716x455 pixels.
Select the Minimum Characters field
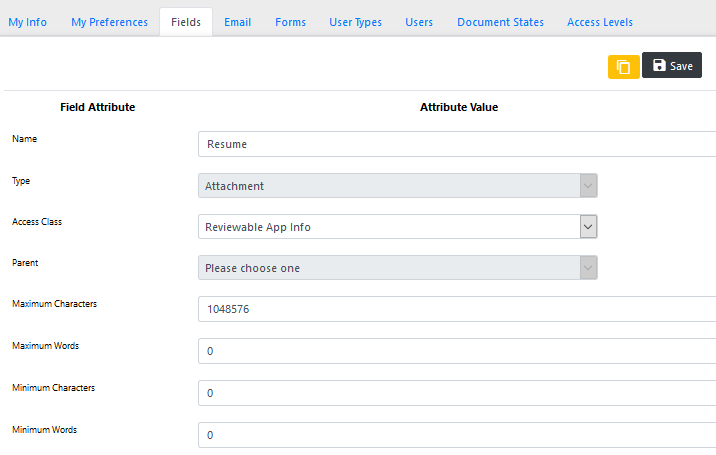coord(457,393)
